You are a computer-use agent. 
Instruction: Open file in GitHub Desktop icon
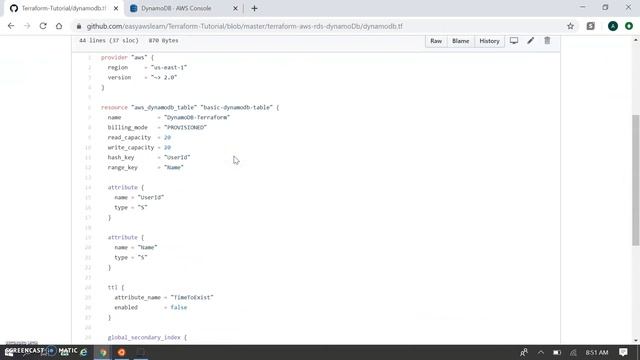tap(514, 41)
